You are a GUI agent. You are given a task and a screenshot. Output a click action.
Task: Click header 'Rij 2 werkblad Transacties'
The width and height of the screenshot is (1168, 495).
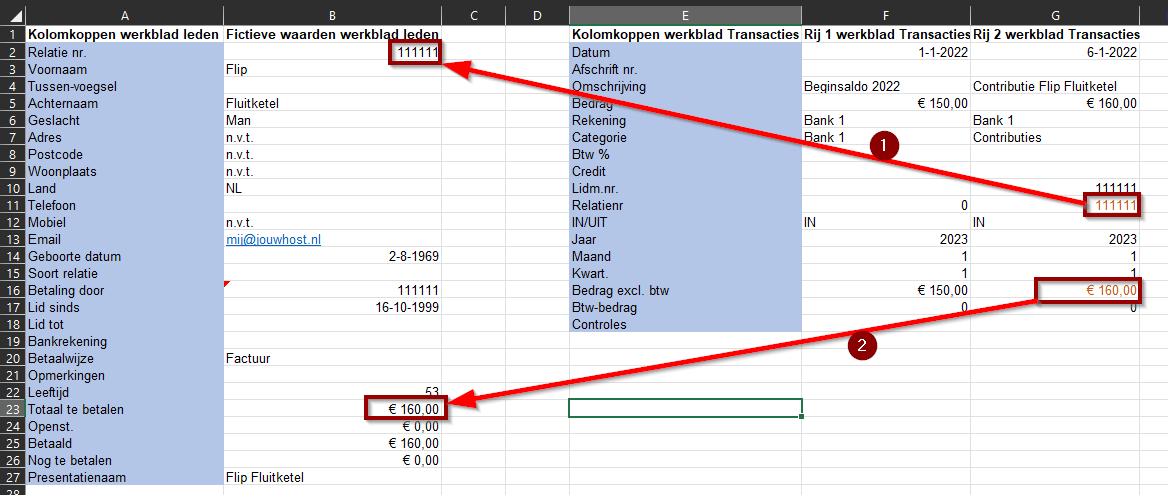(x=1055, y=34)
